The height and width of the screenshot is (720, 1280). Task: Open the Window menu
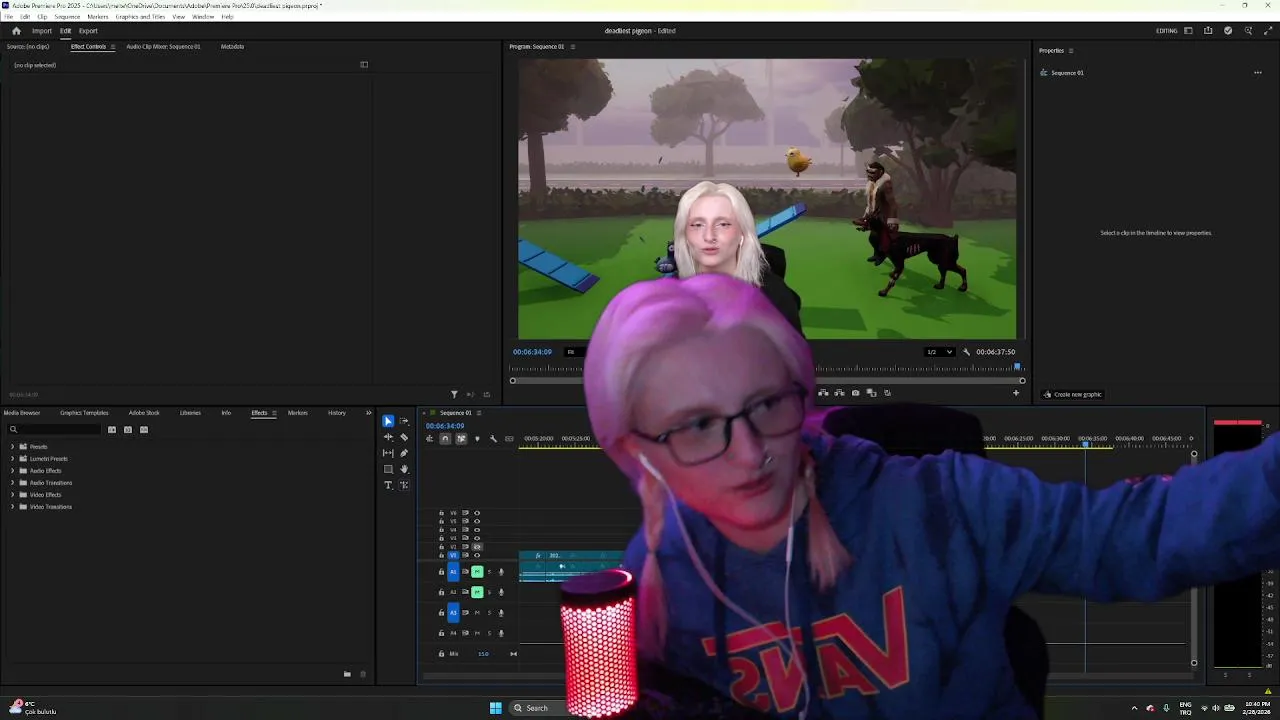[203, 17]
